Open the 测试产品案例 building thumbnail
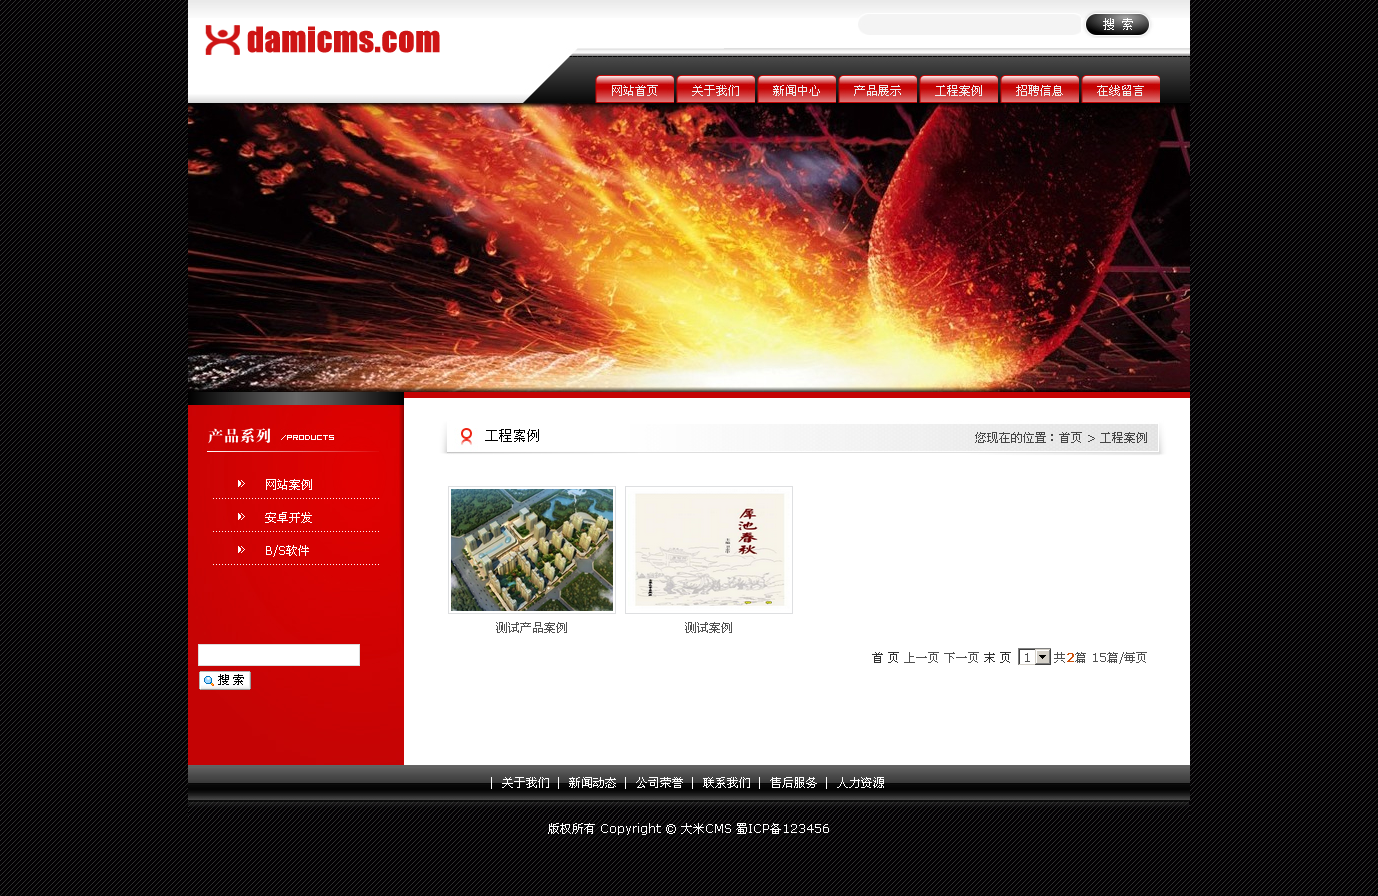This screenshot has height=896, width=1378. [532, 550]
